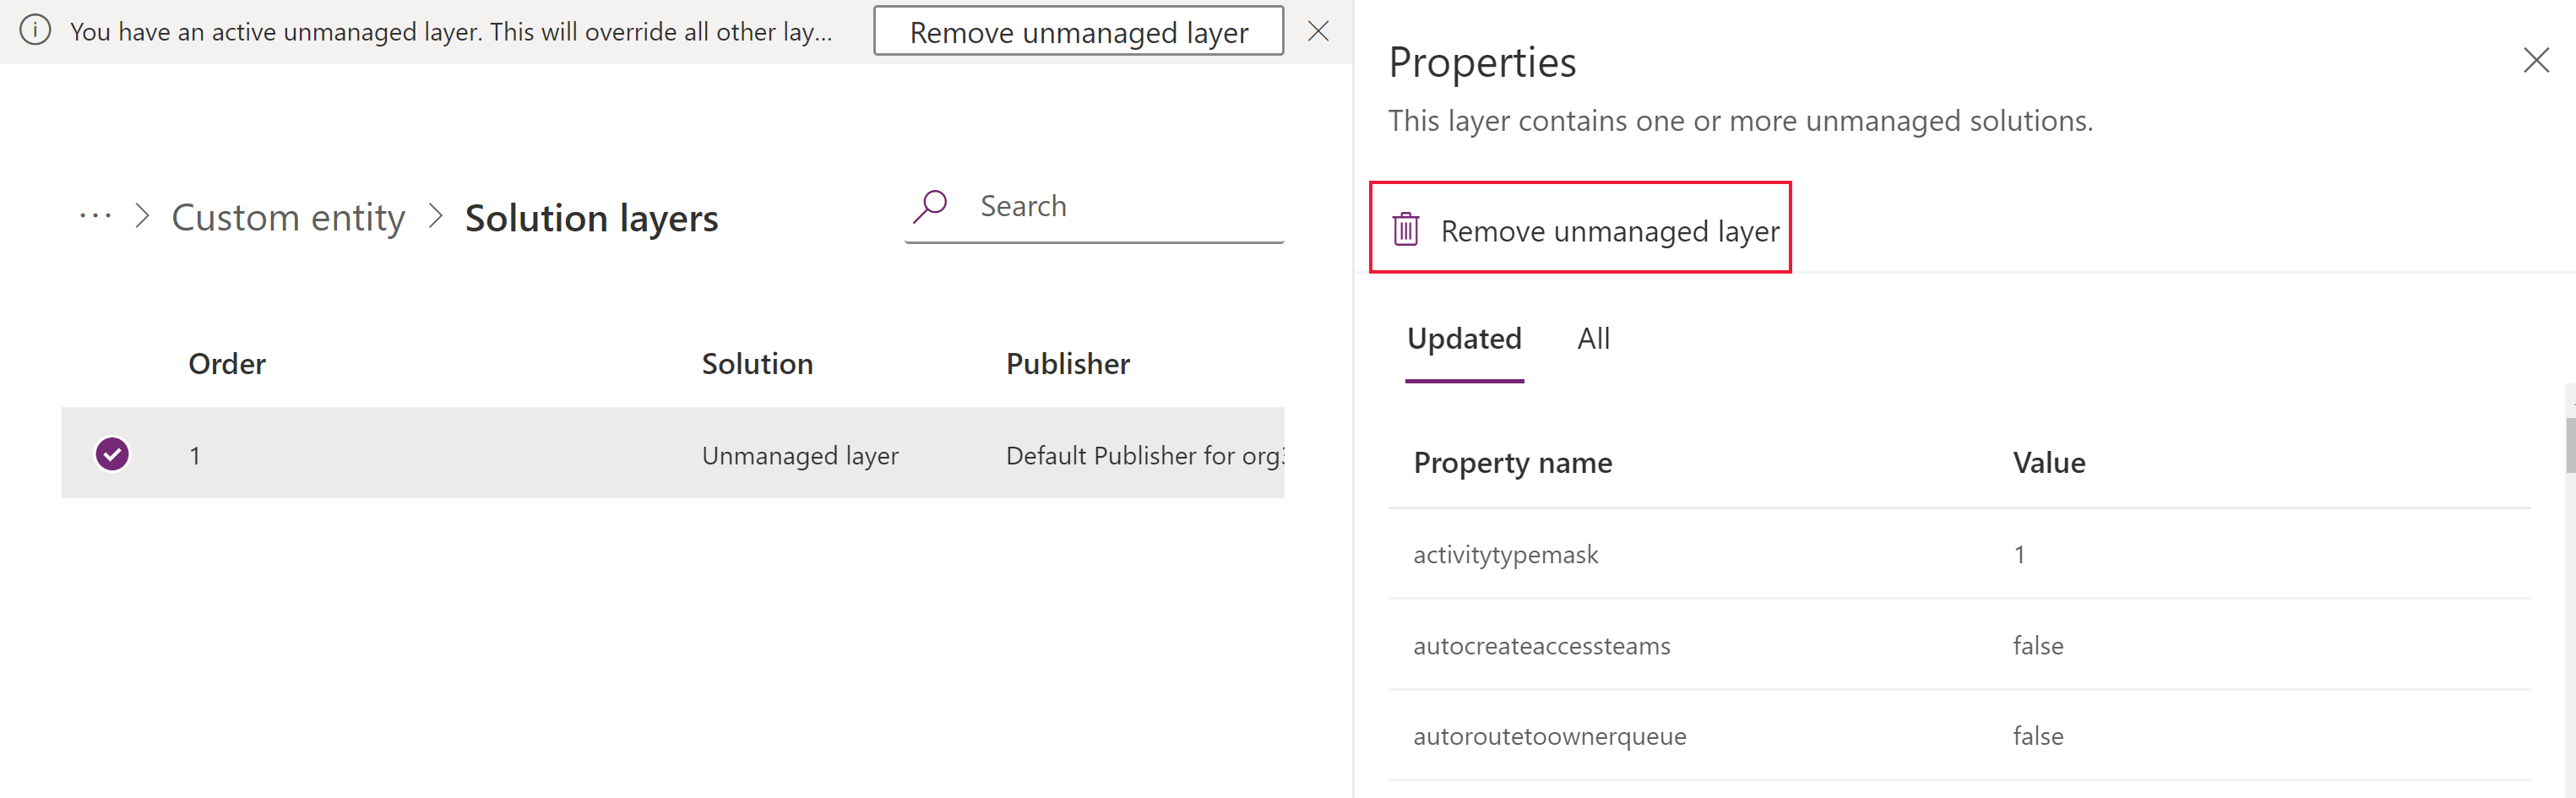Click the trash icon on Remove unmanaged layer

(1406, 229)
